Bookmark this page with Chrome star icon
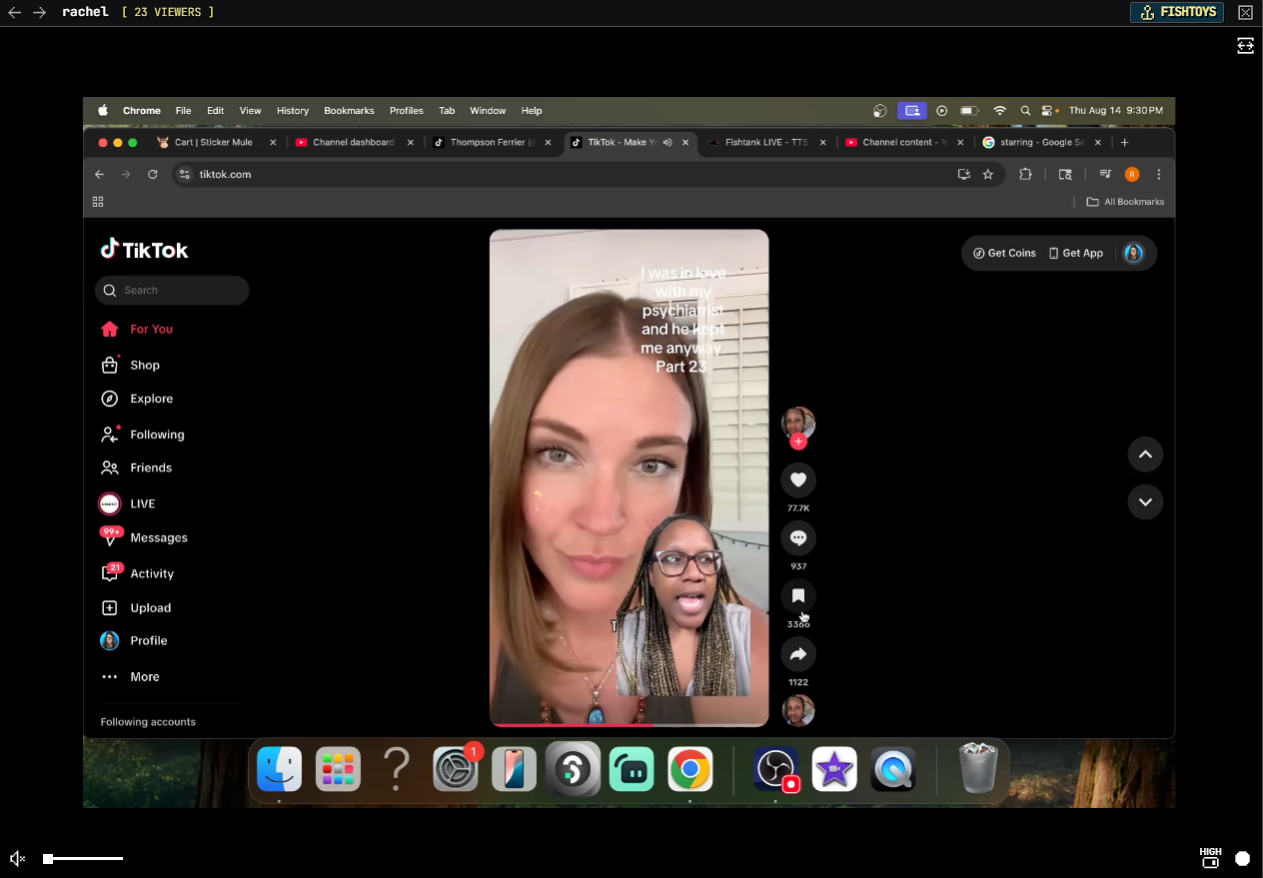Screen dimensions: 1263x878 coord(988,174)
